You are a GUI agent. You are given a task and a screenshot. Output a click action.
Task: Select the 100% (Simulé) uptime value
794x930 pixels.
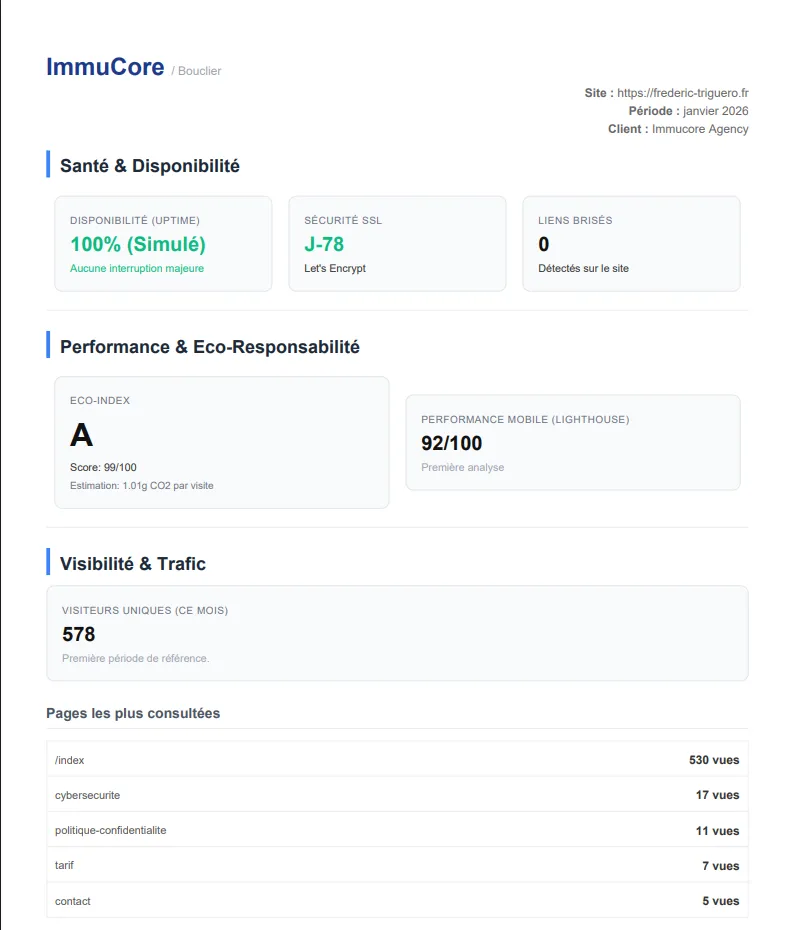[138, 244]
